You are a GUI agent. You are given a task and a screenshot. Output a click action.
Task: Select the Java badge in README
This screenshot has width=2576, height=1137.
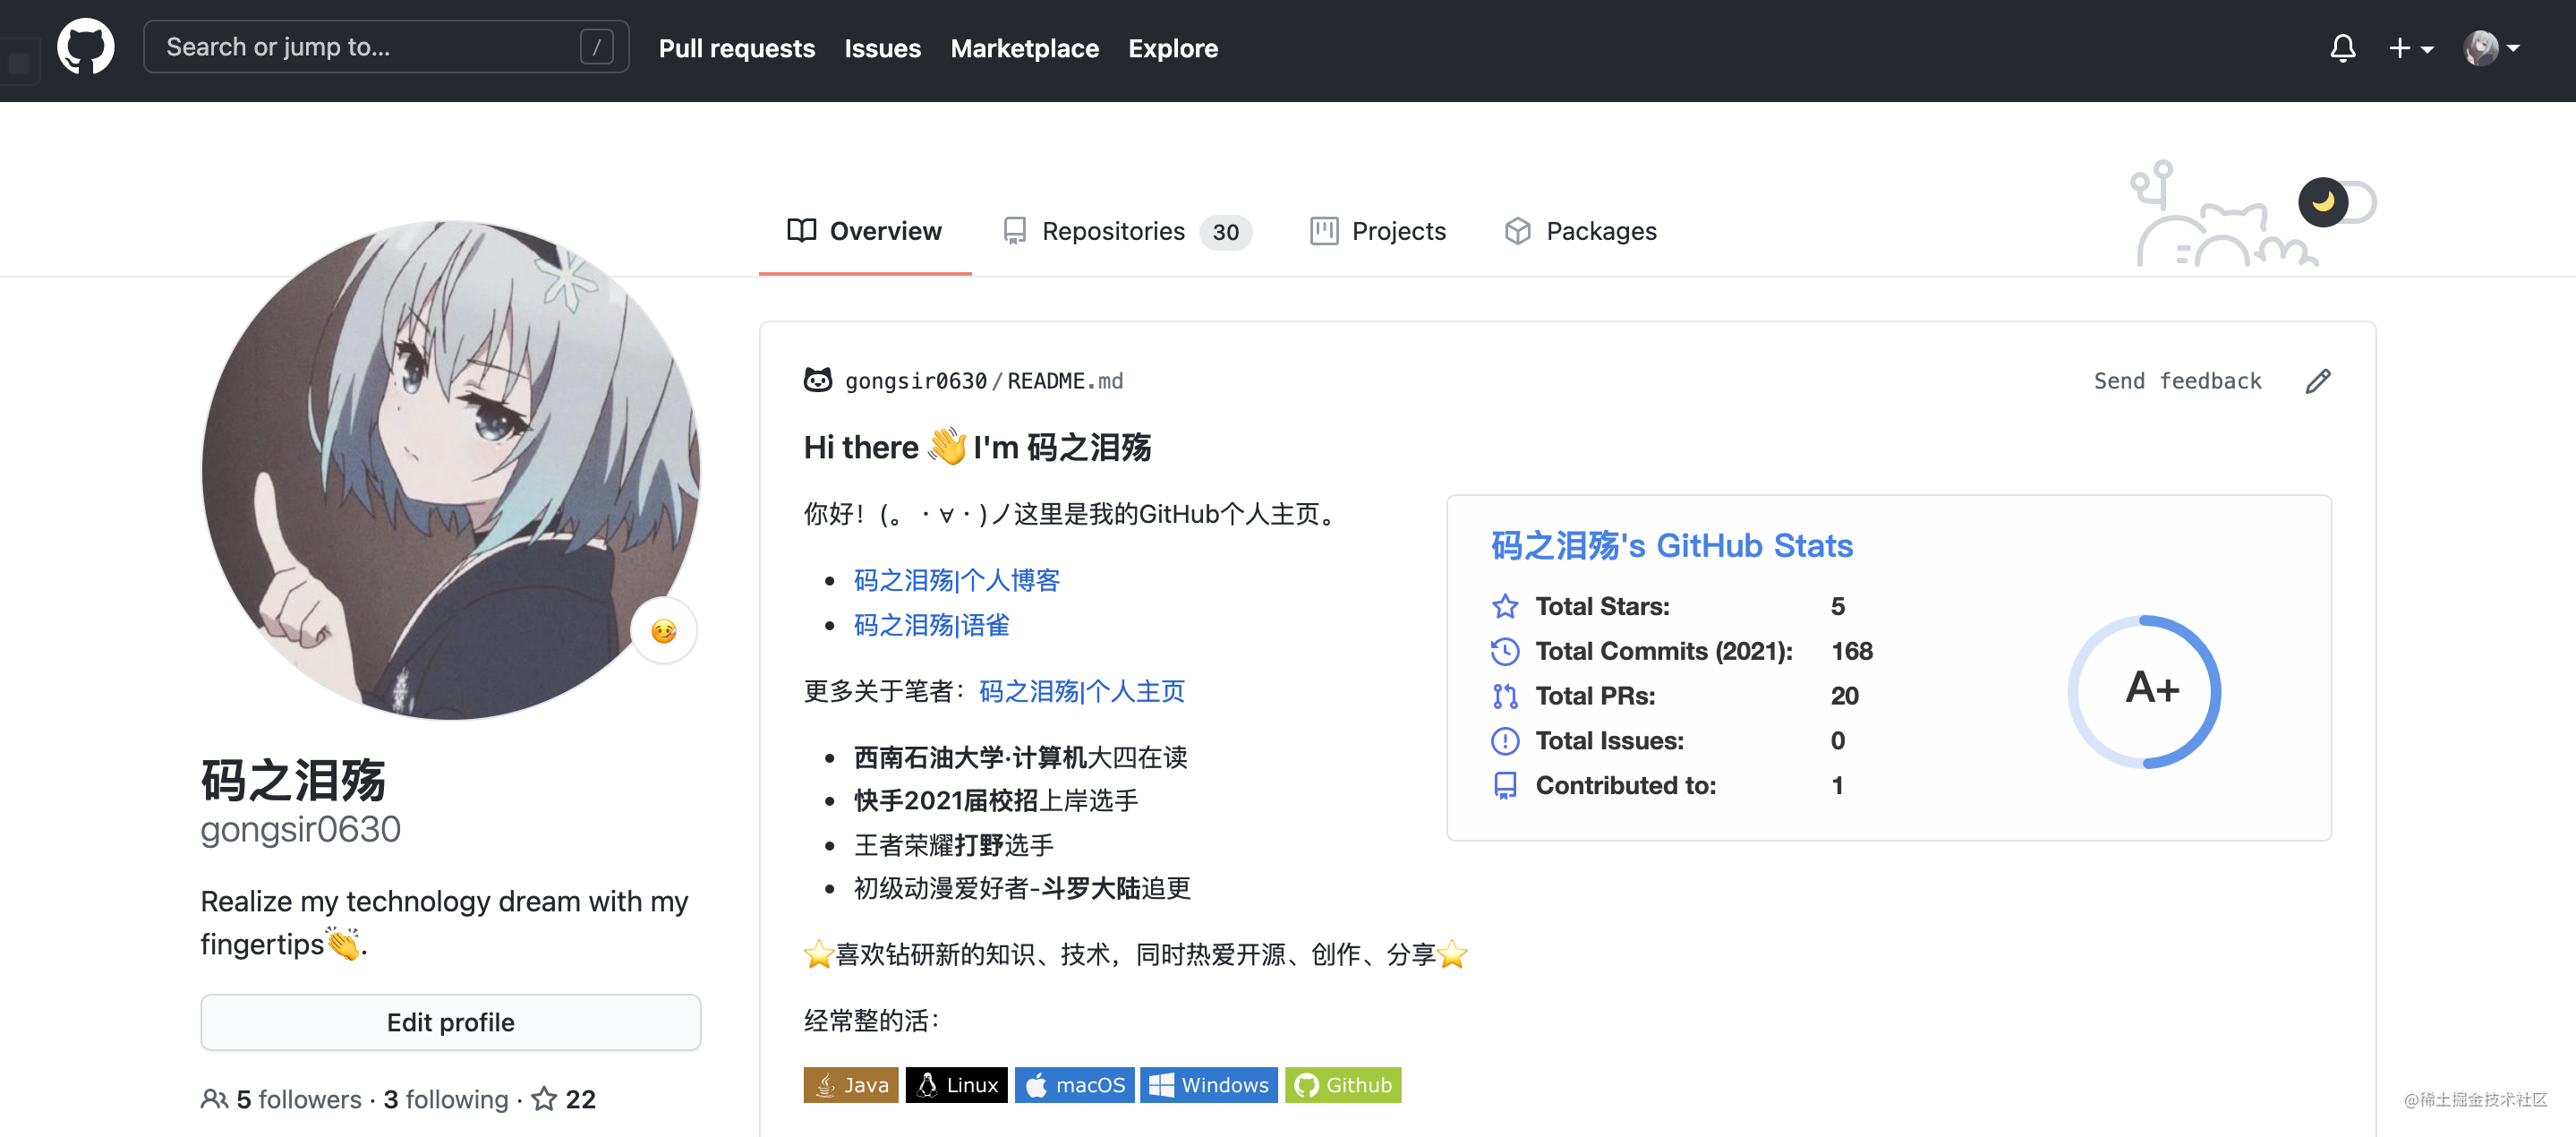coord(851,1084)
